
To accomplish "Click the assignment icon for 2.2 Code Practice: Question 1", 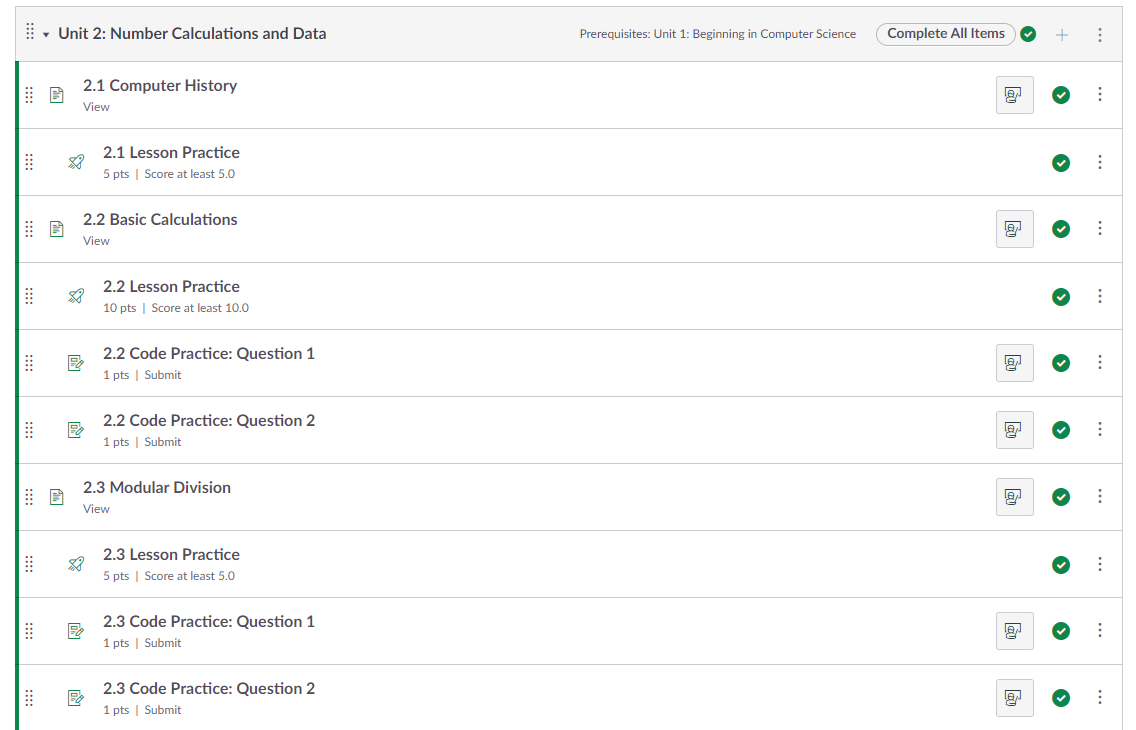I will click(76, 363).
